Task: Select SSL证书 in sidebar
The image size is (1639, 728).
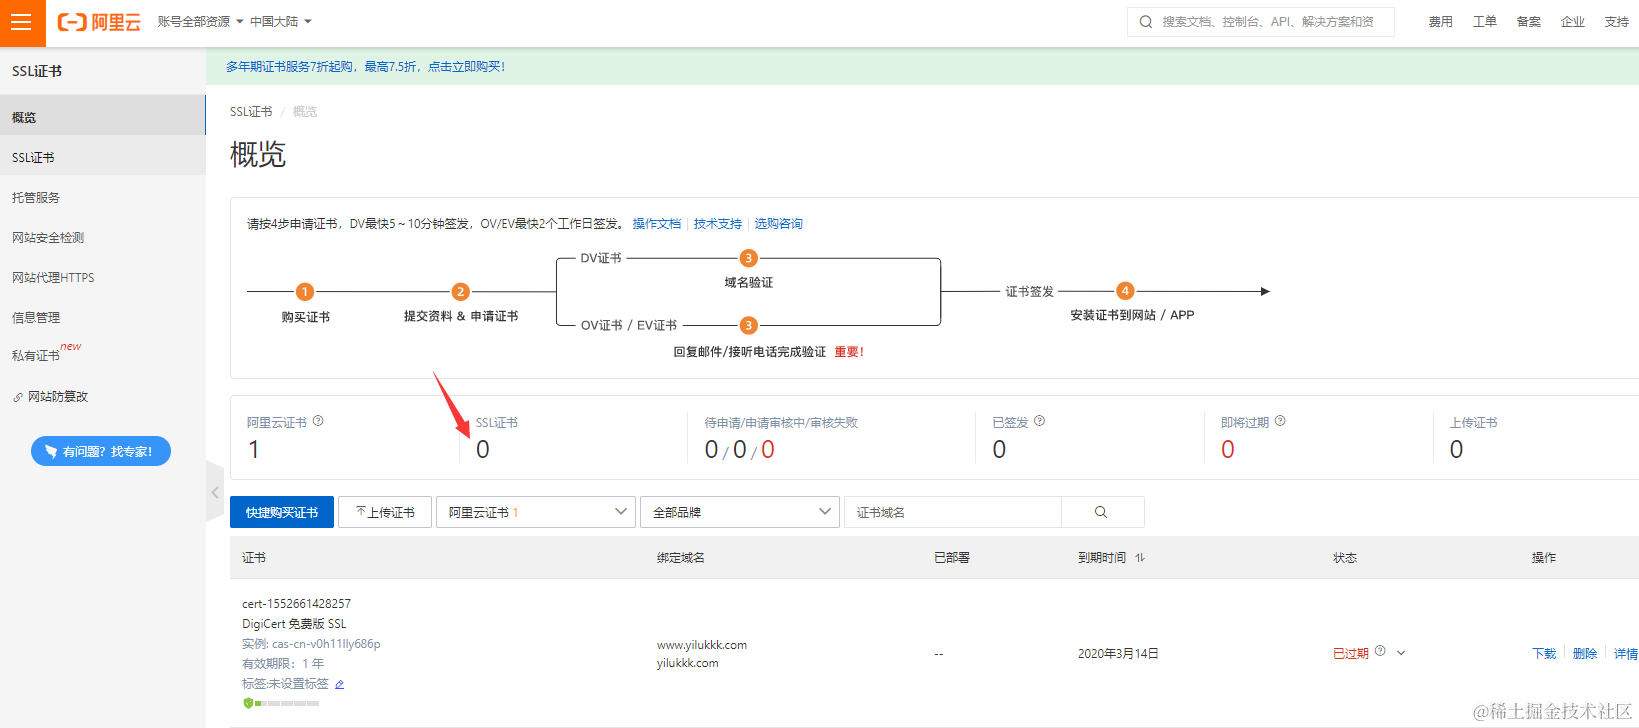Action: point(103,157)
